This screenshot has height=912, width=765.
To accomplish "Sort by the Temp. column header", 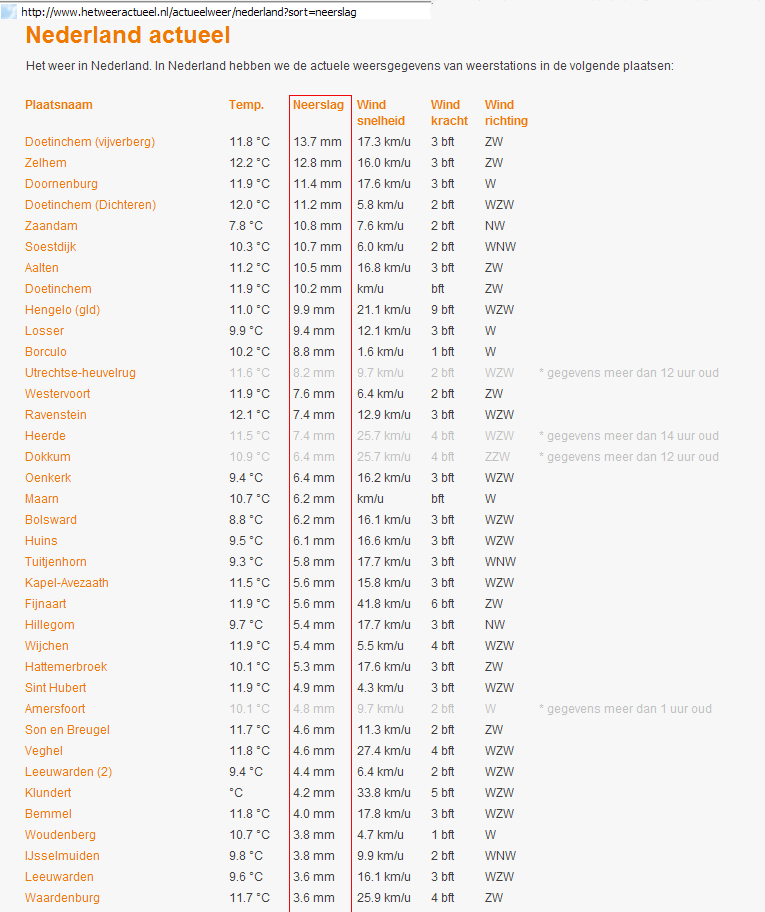I will click(246, 105).
